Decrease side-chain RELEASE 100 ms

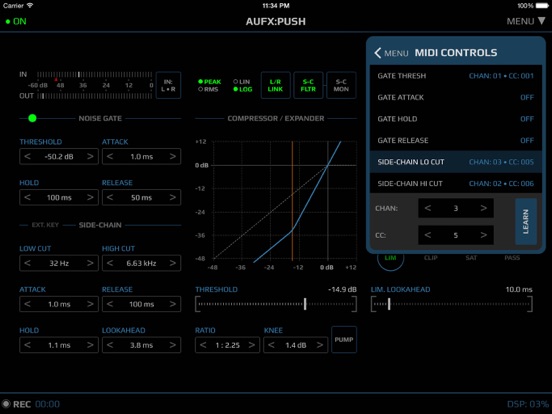point(110,304)
